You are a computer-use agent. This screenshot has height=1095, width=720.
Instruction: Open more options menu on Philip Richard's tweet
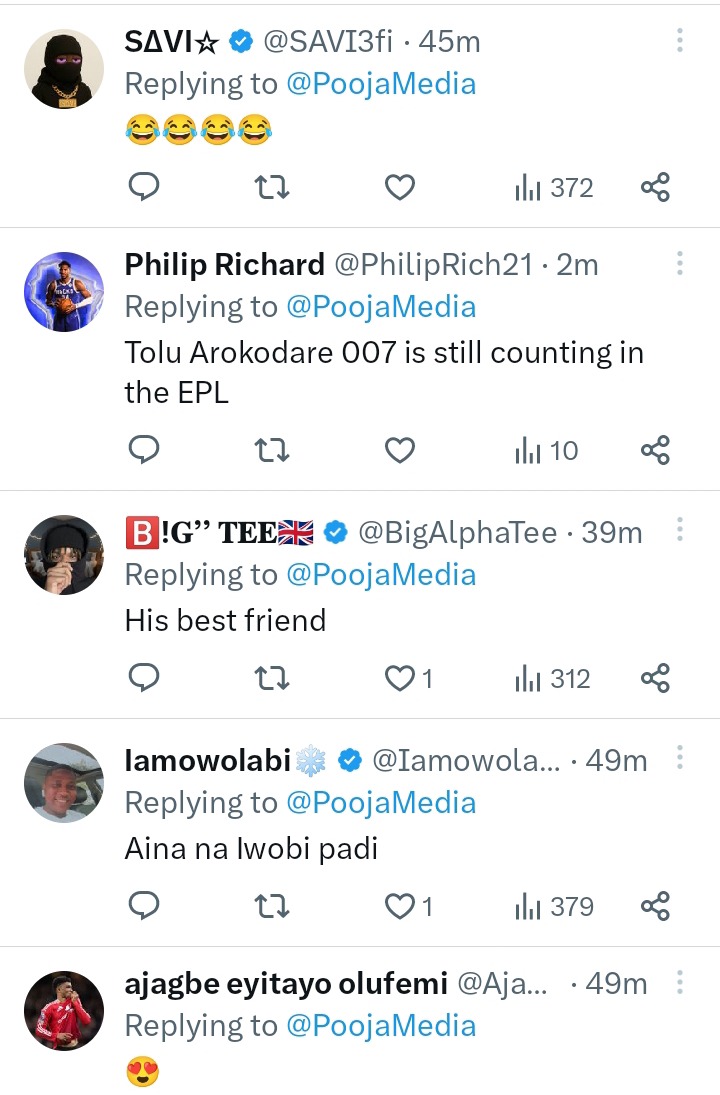pos(680,264)
